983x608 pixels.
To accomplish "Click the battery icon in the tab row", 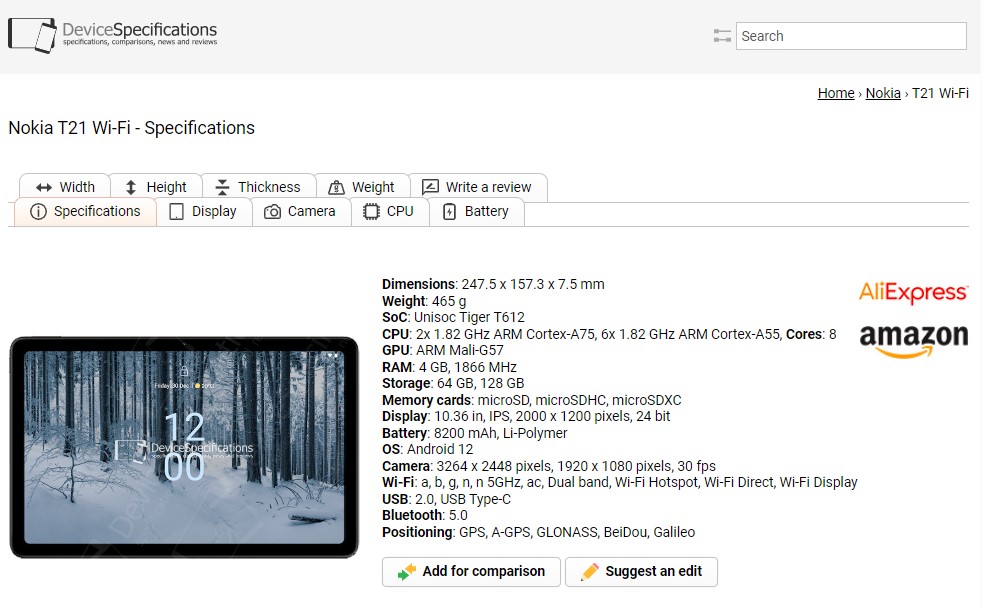I will pyautogui.click(x=449, y=212).
